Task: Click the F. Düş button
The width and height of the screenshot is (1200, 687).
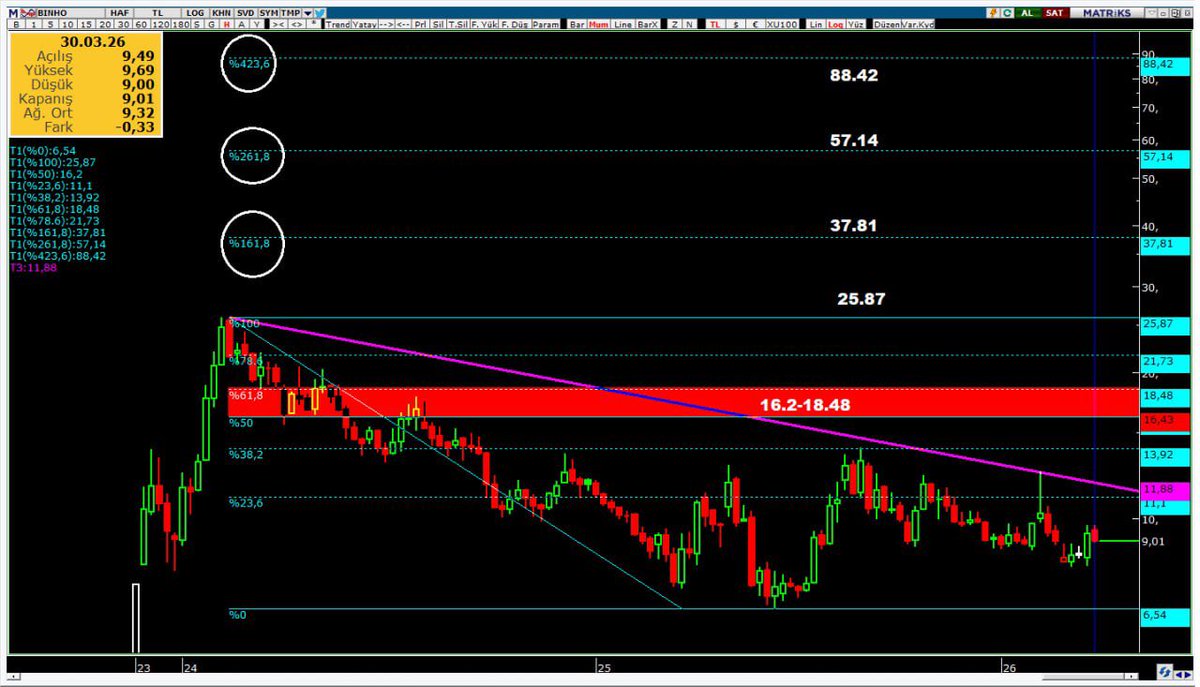Action: [515, 24]
